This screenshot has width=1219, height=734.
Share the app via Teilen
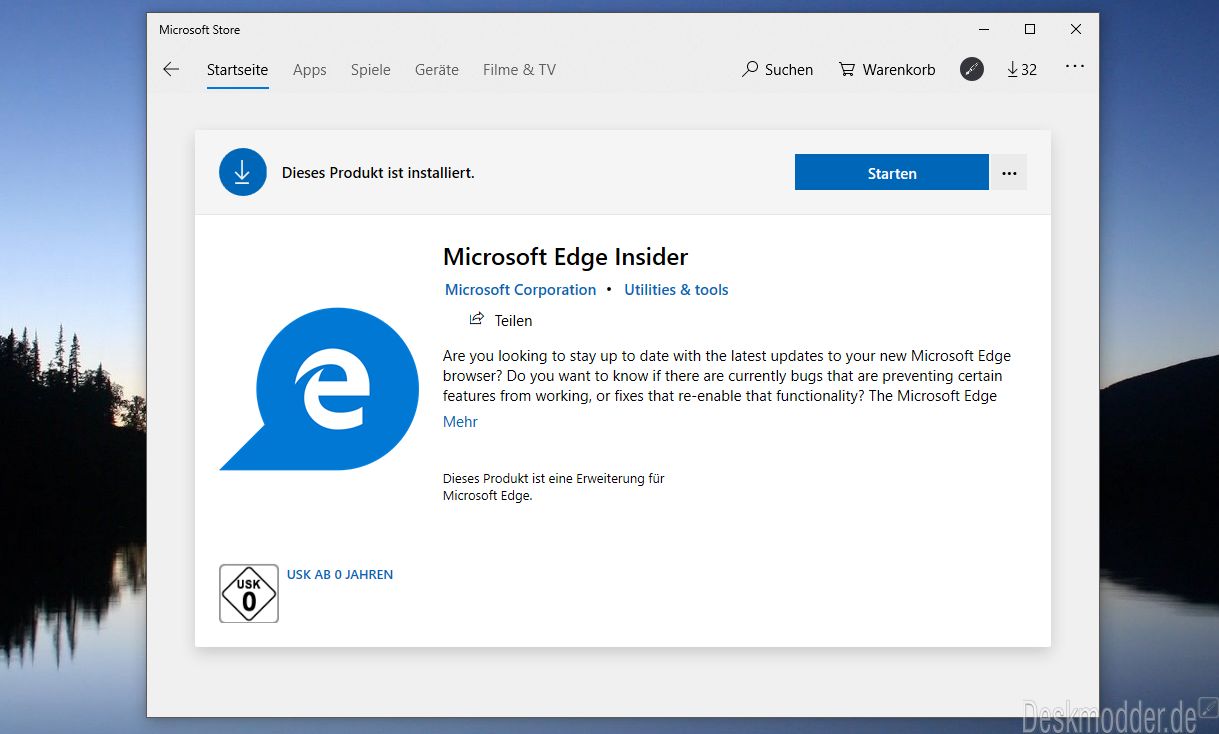[x=501, y=320]
